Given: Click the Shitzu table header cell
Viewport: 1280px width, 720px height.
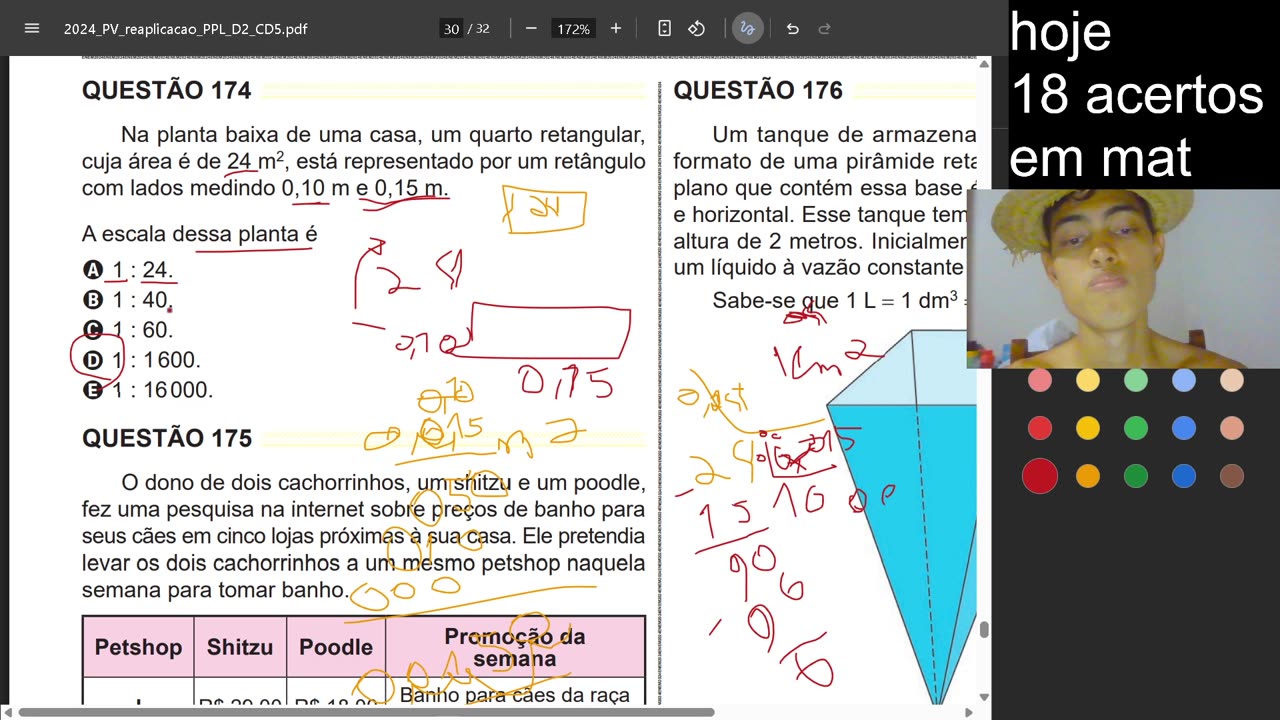Looking at the screenshot, I should coord(240,647).
